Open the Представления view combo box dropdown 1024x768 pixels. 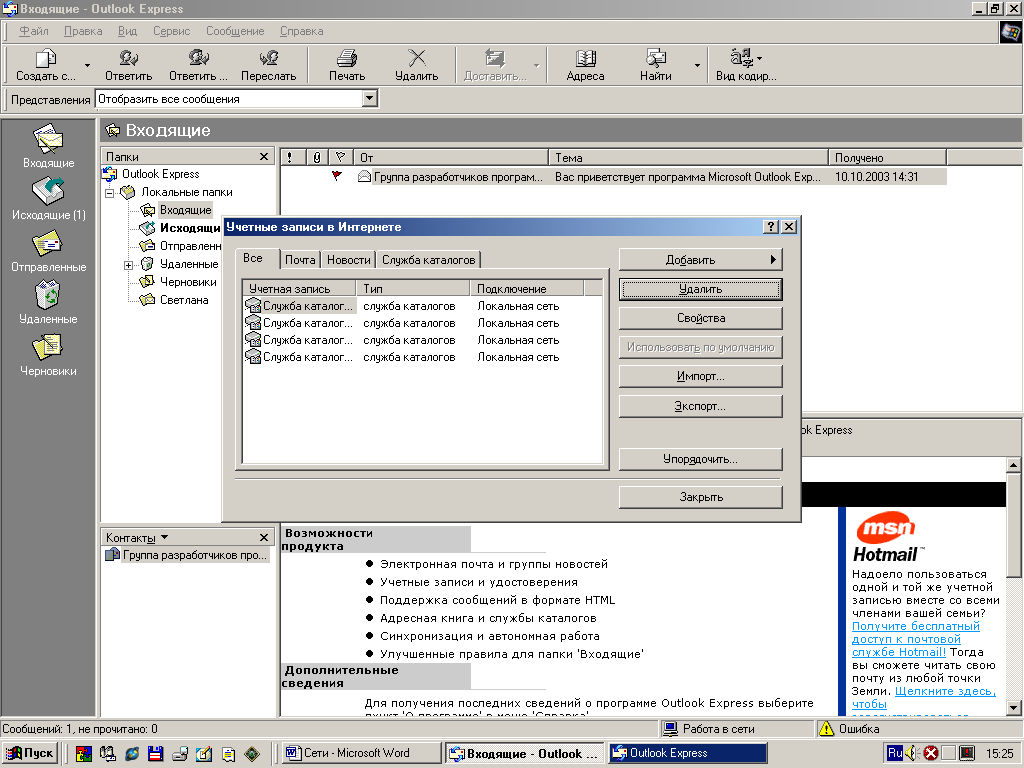click(x=370, y=99)
